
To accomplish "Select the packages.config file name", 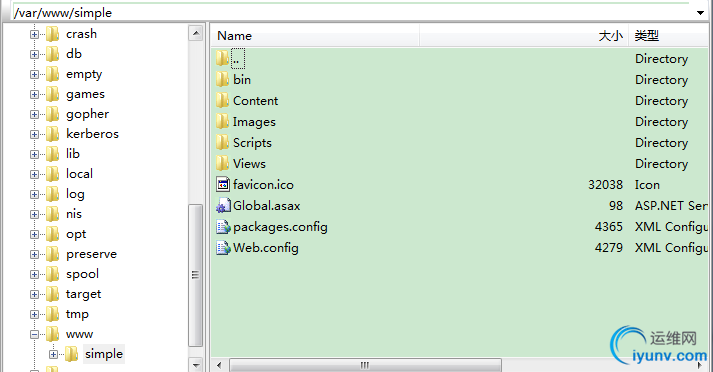I will pos(280,226).
